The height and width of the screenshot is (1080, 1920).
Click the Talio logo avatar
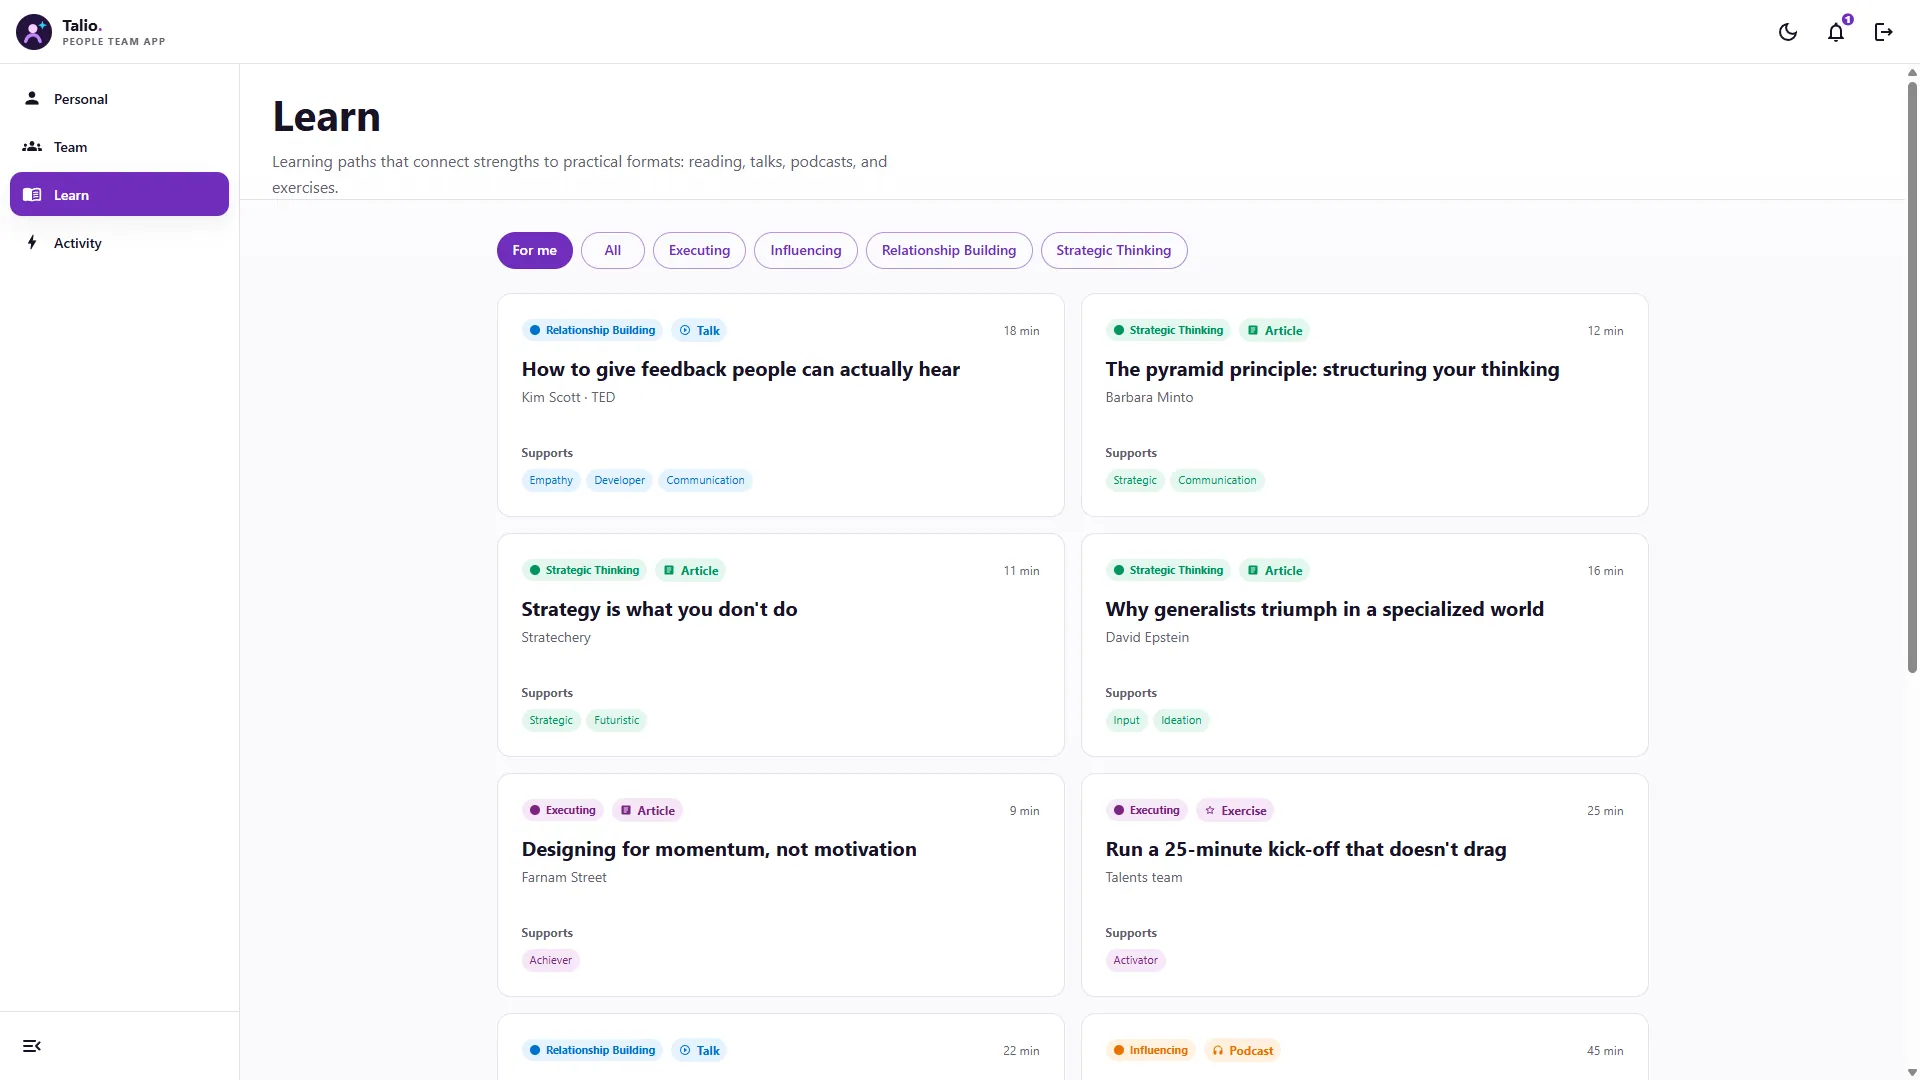click(x=34, y=32)
